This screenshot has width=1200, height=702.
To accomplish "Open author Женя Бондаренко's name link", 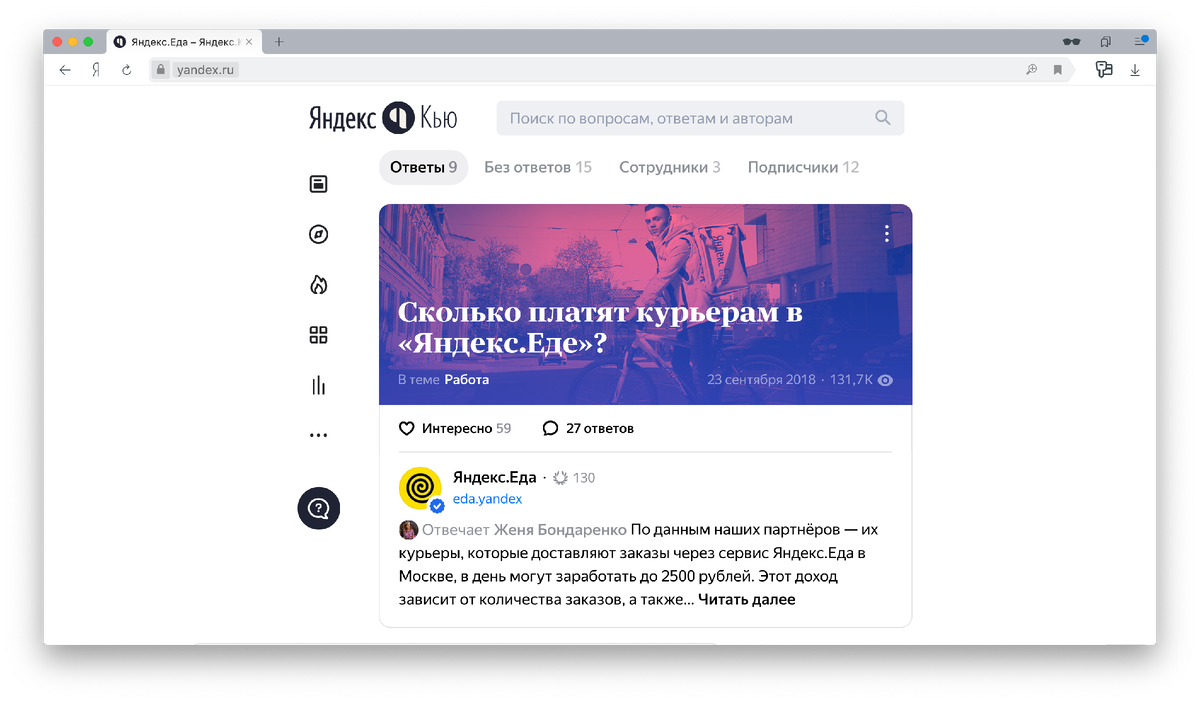I will [x=560, y=530].
